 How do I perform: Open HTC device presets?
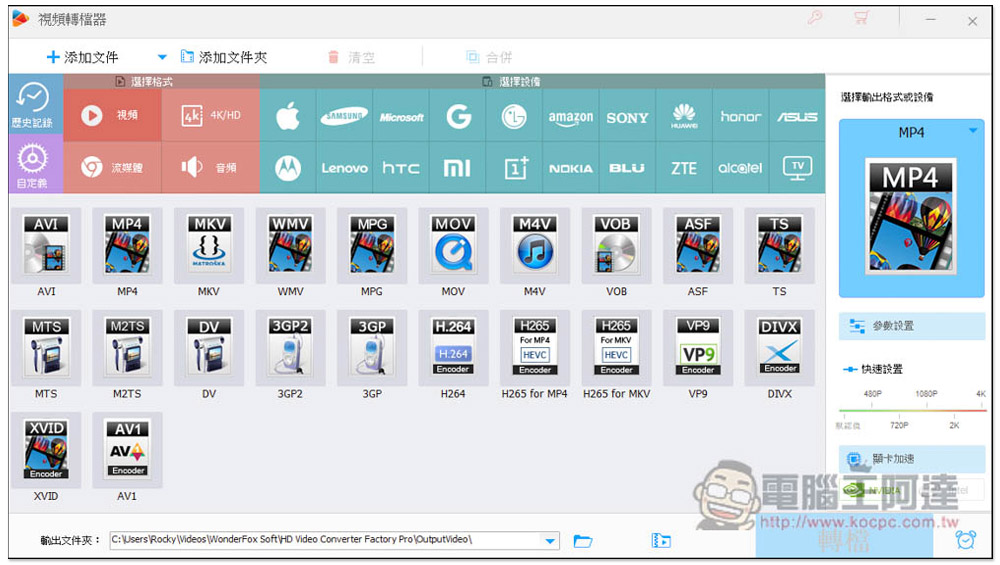coord(401,168)
